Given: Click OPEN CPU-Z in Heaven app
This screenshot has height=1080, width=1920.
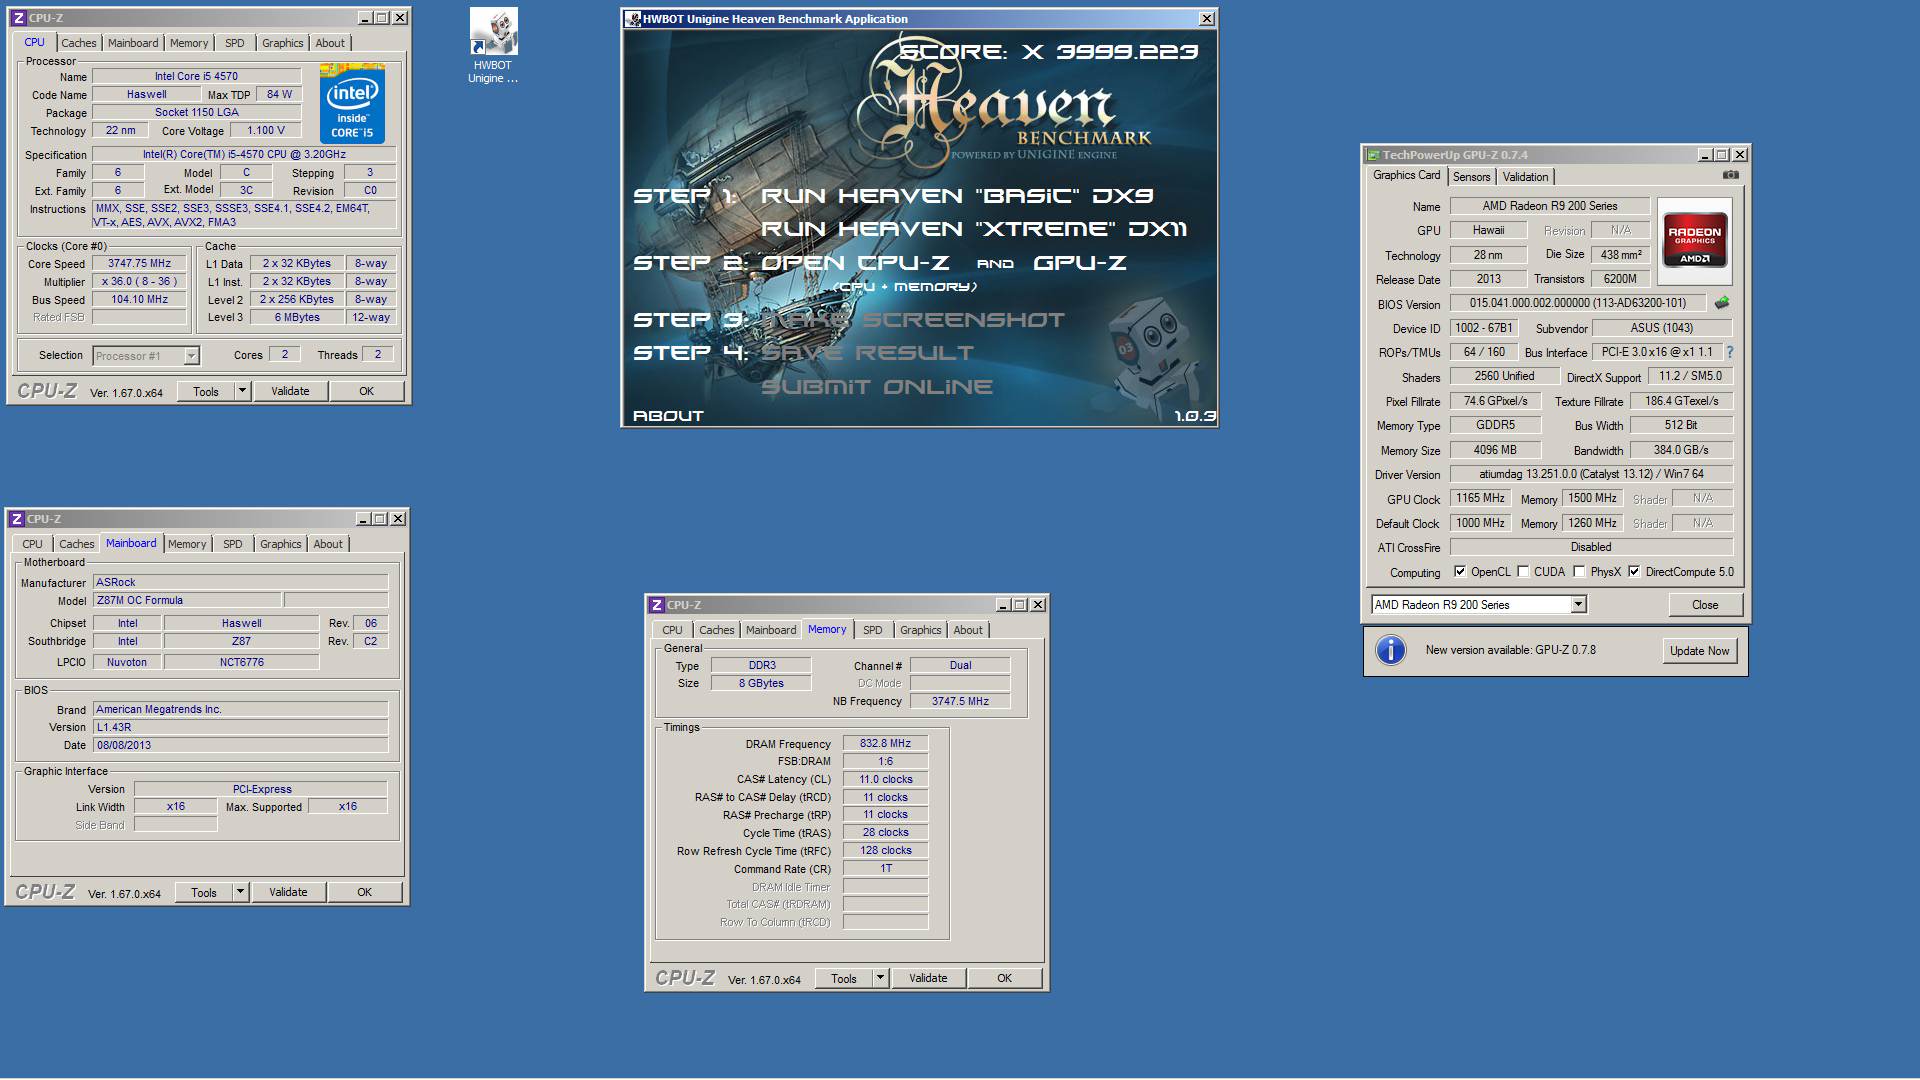Looking at the screenshot, I should [855, 263].
